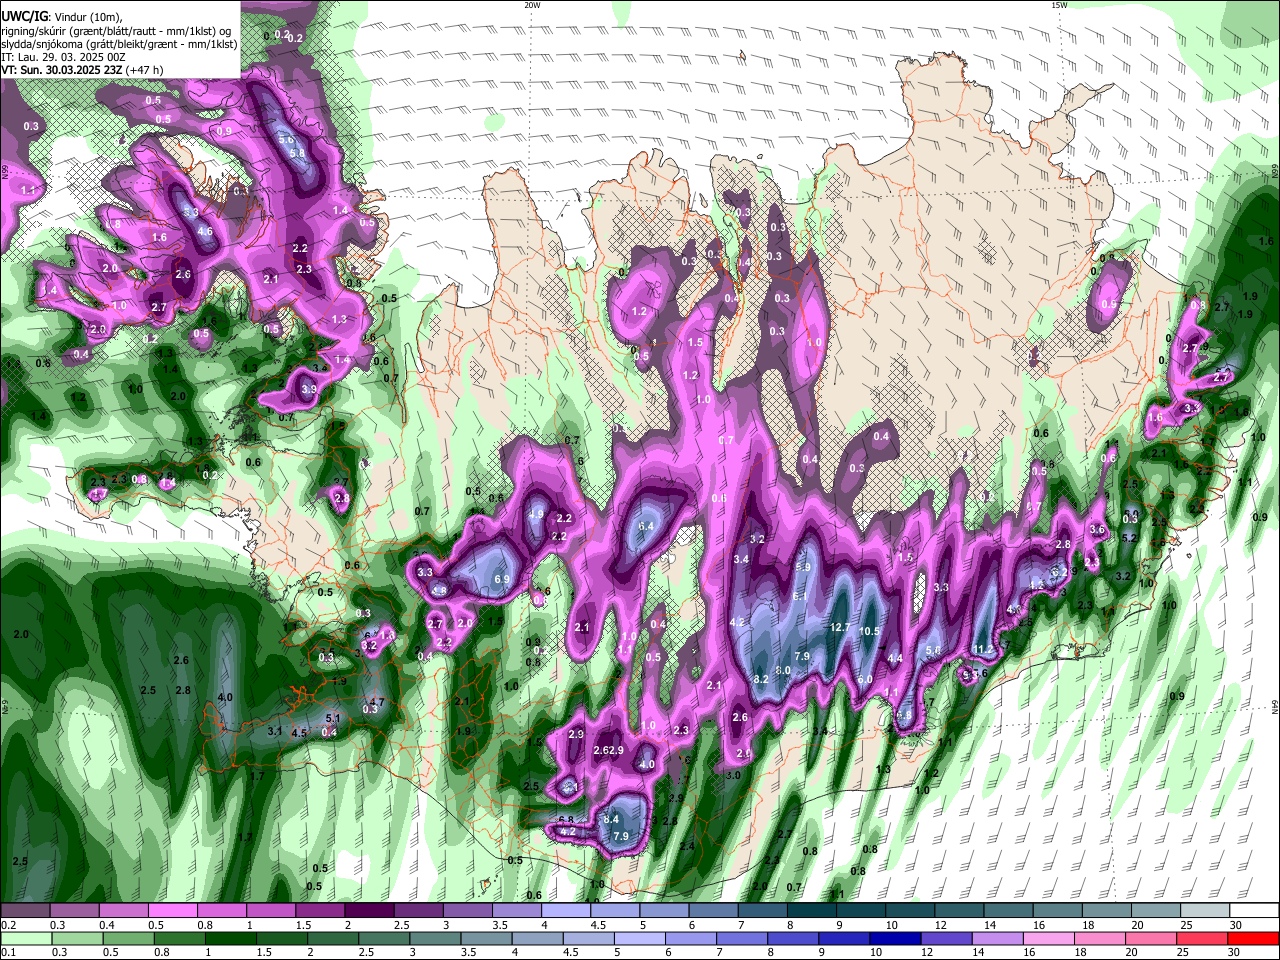Click the '10.5' precipitation value on the map
1280x960 pixels.
[870, 631]
